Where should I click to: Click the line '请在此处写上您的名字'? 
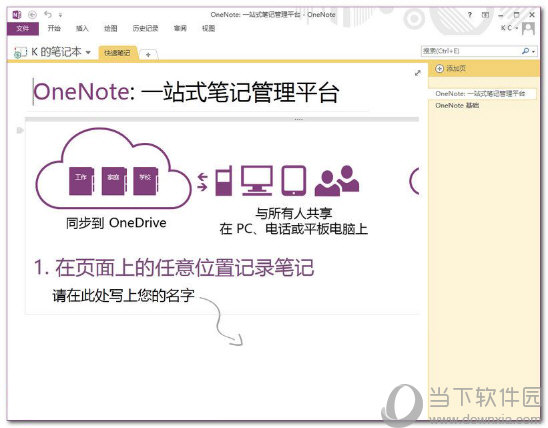(123, 296)
